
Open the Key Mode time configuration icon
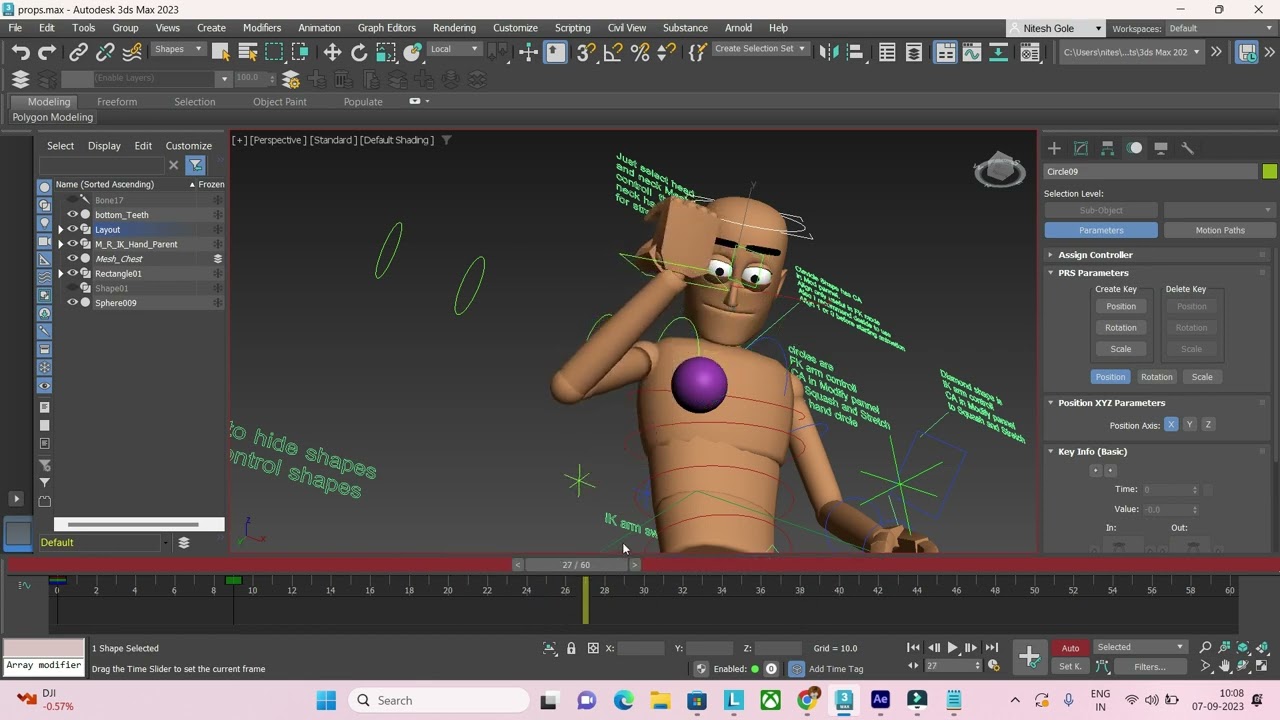click(993, 666)
